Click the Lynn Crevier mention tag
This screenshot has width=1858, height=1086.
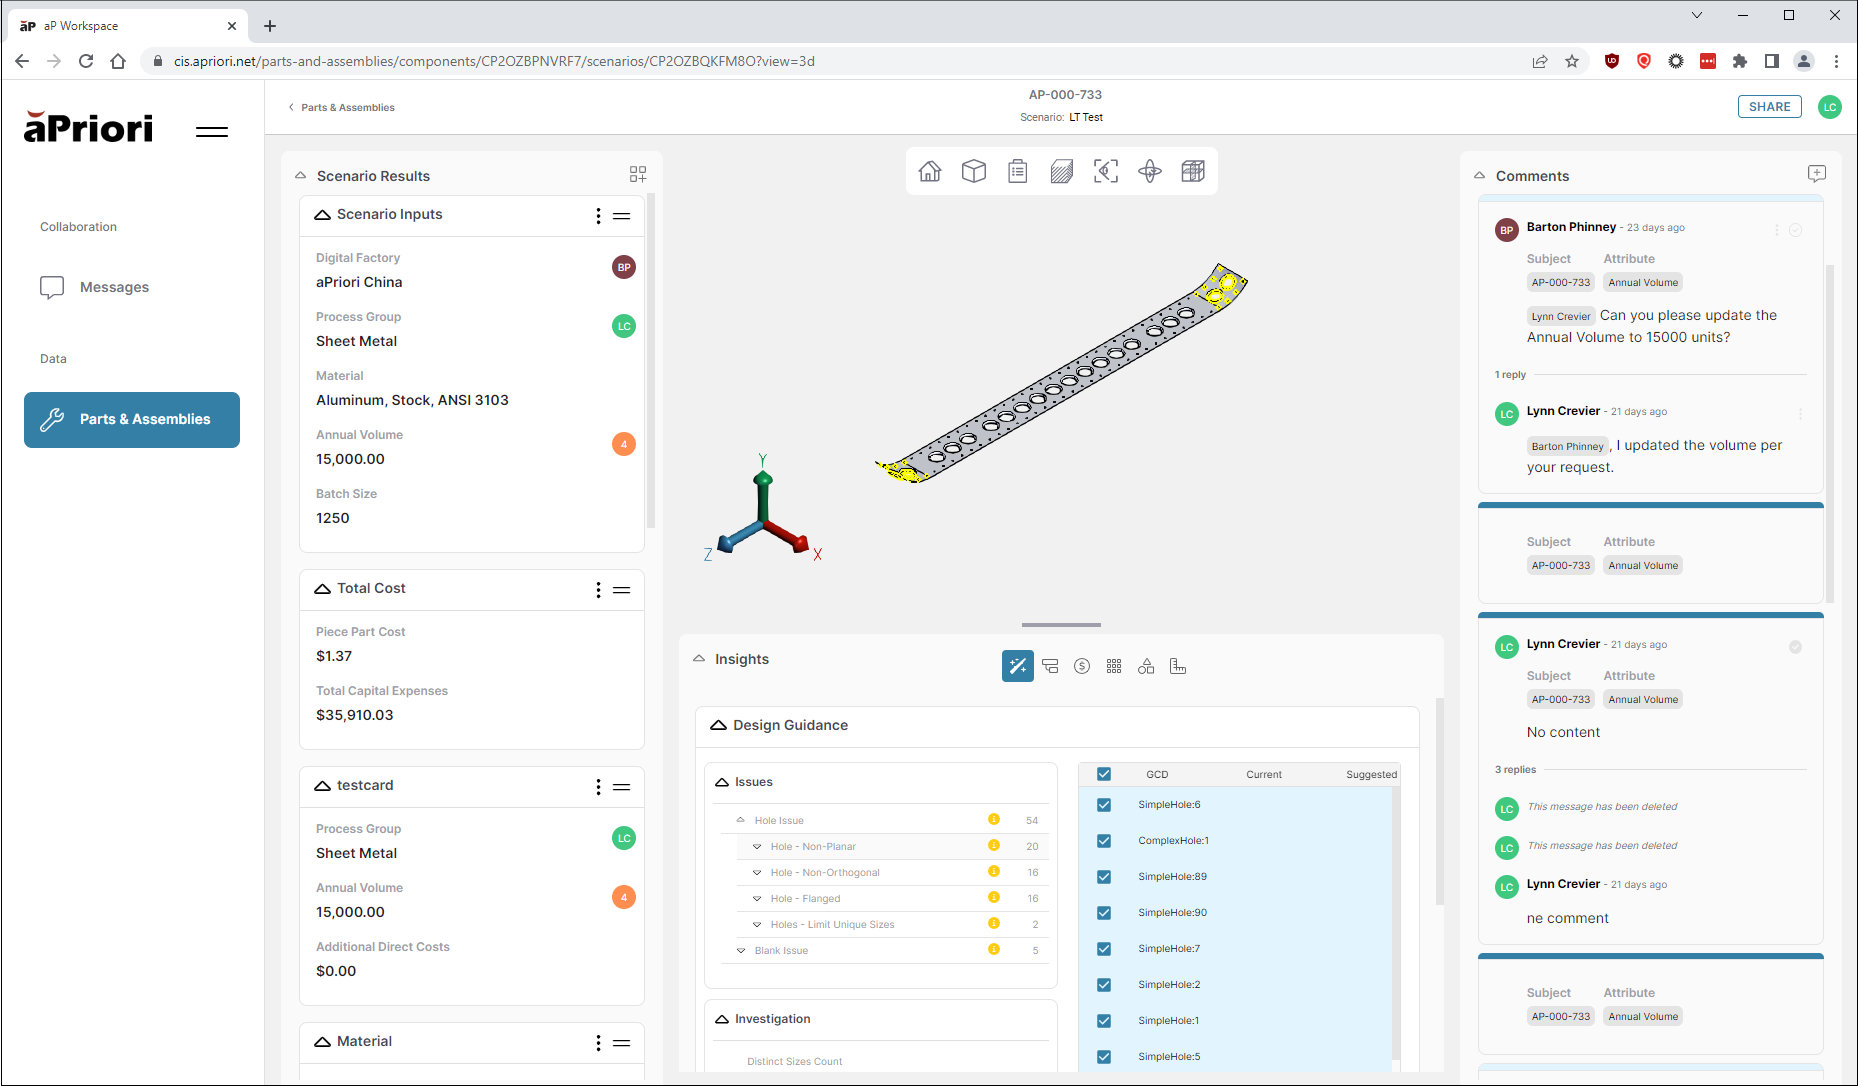coord(1560,316)
